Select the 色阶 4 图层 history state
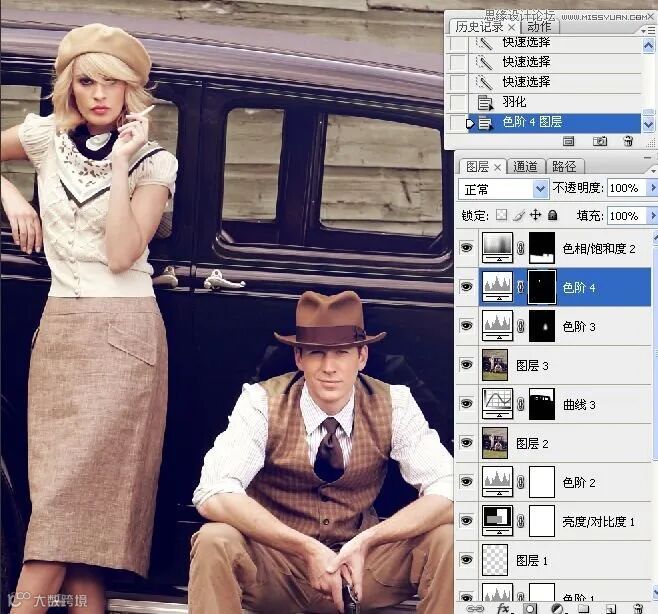This screenshot has width=658, height=614. tap(554, 123)
